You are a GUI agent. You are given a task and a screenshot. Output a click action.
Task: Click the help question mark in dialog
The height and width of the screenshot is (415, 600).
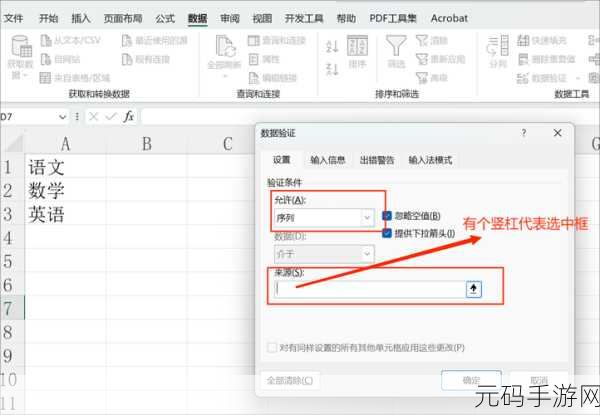click(x=523, y=133)
